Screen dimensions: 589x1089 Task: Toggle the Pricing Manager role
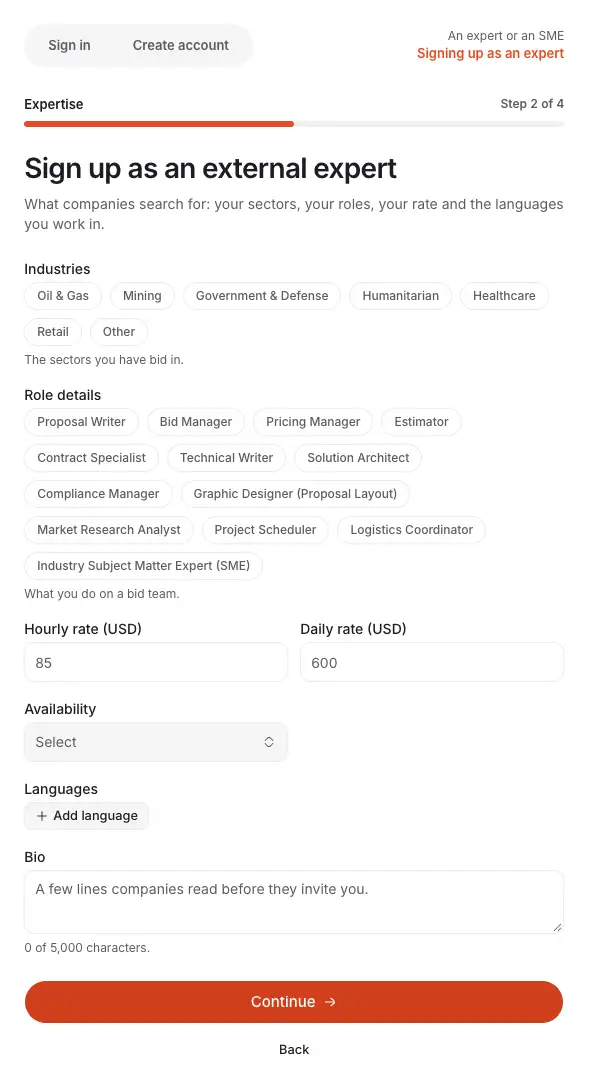click(x=313, y=422)
